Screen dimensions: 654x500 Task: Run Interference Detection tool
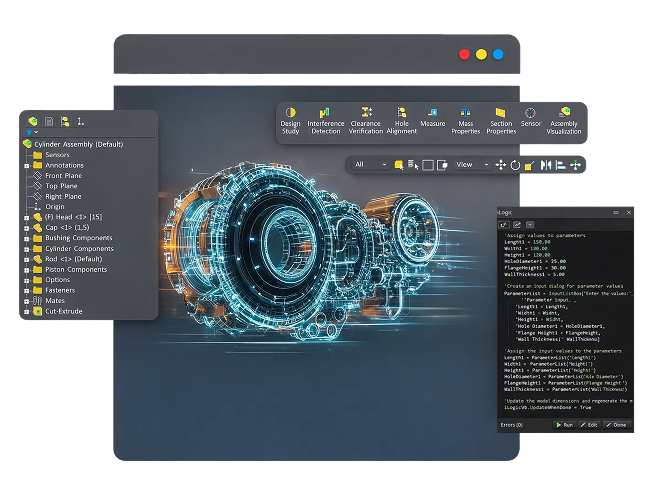click(x=326, y=121)
